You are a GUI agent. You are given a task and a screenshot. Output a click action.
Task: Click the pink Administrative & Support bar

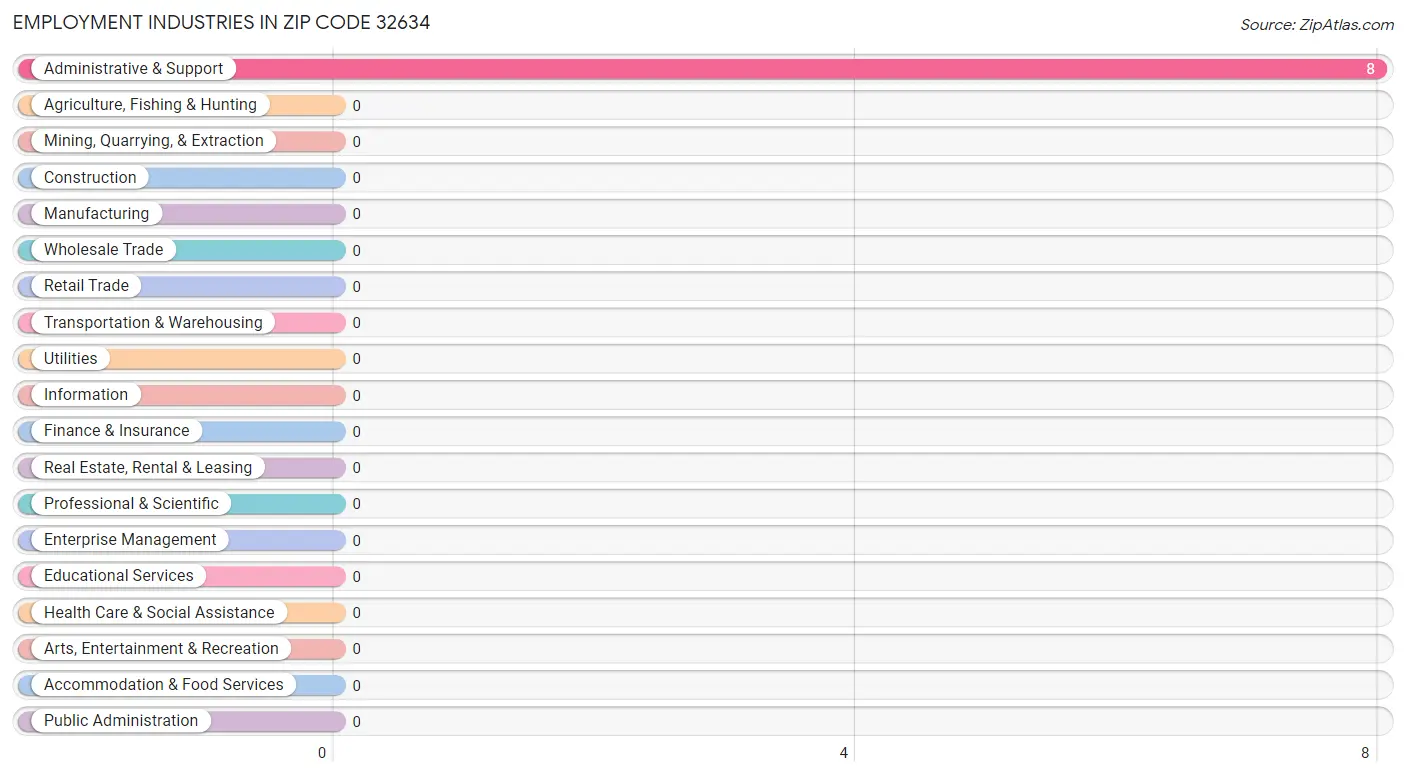click(703, 69)
